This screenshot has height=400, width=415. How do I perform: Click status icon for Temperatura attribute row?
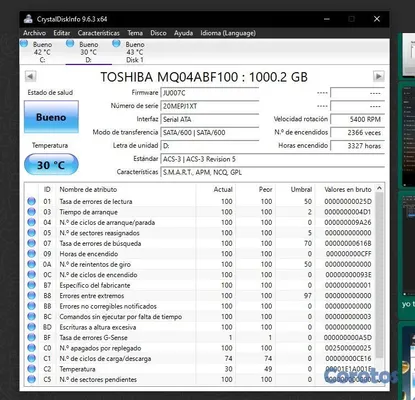pos(32,369)
